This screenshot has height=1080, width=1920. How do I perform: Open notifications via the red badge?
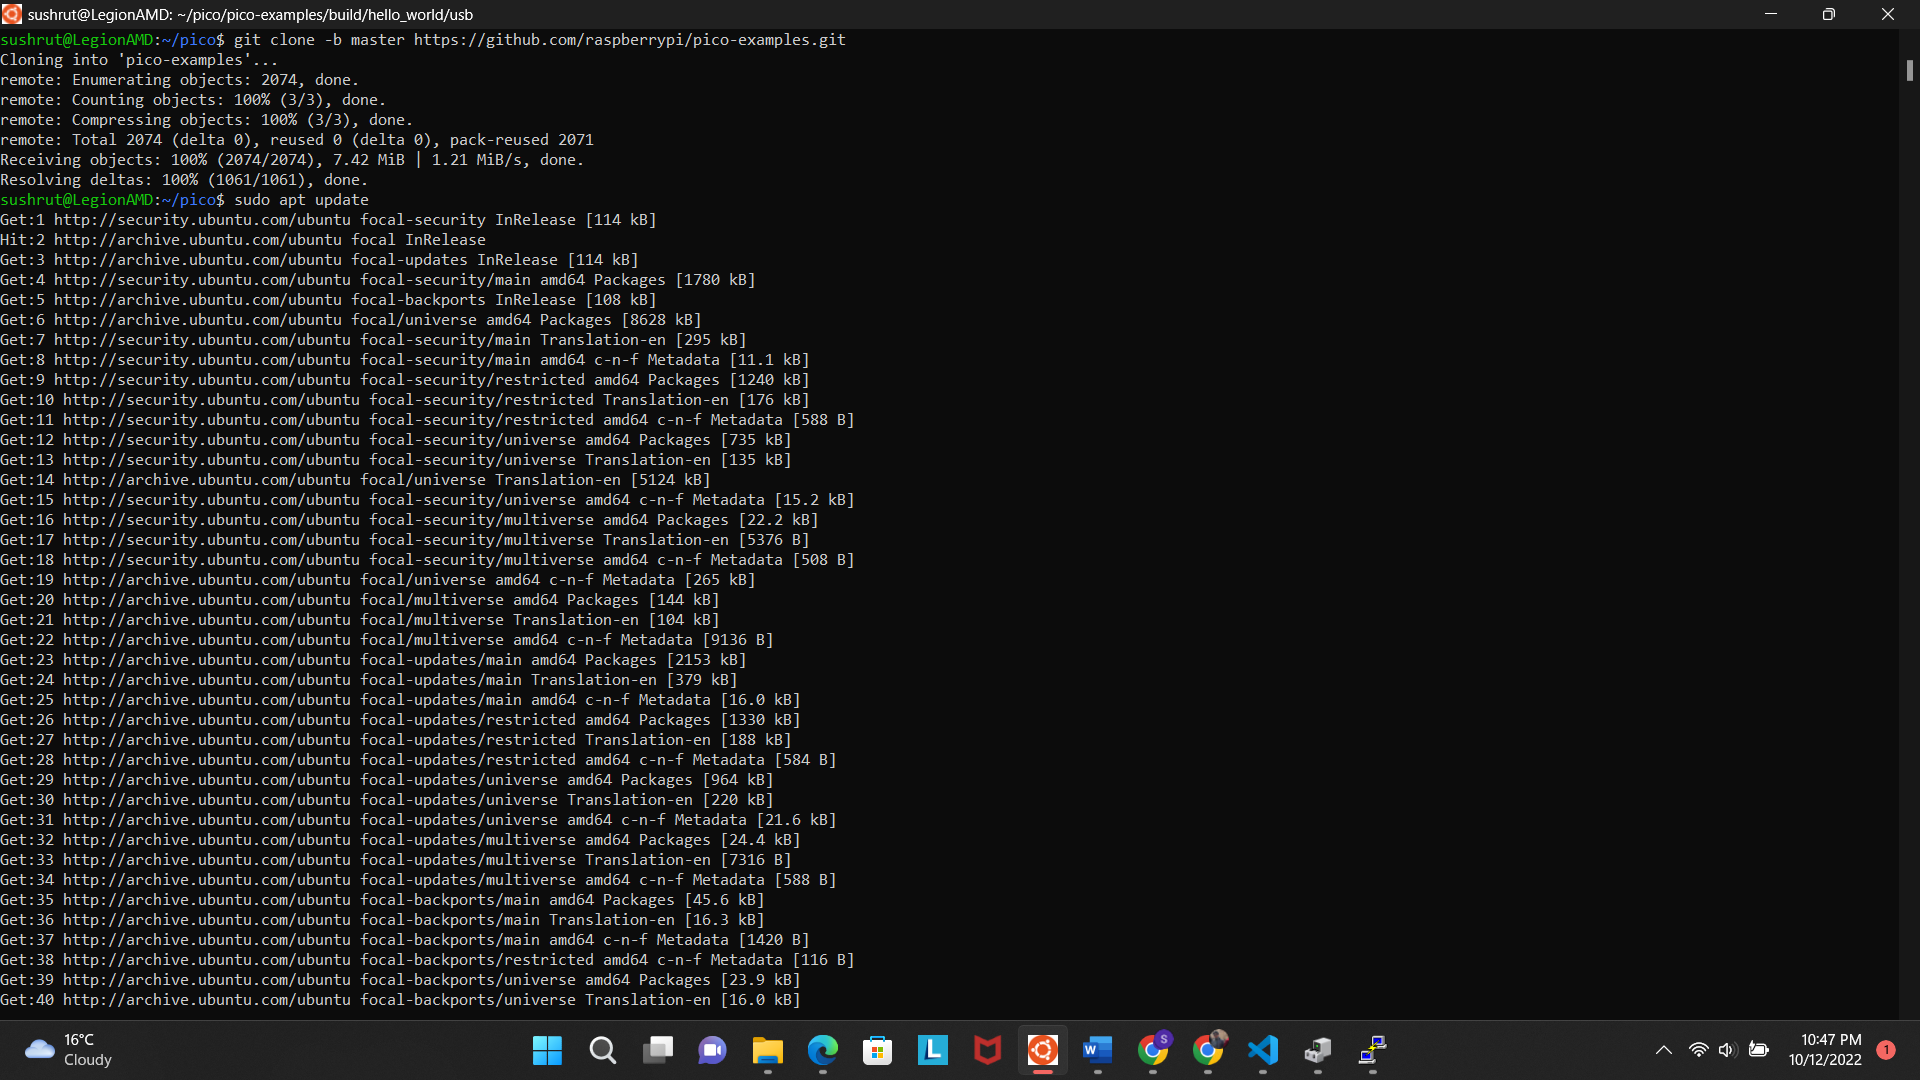point(1886,1050)
